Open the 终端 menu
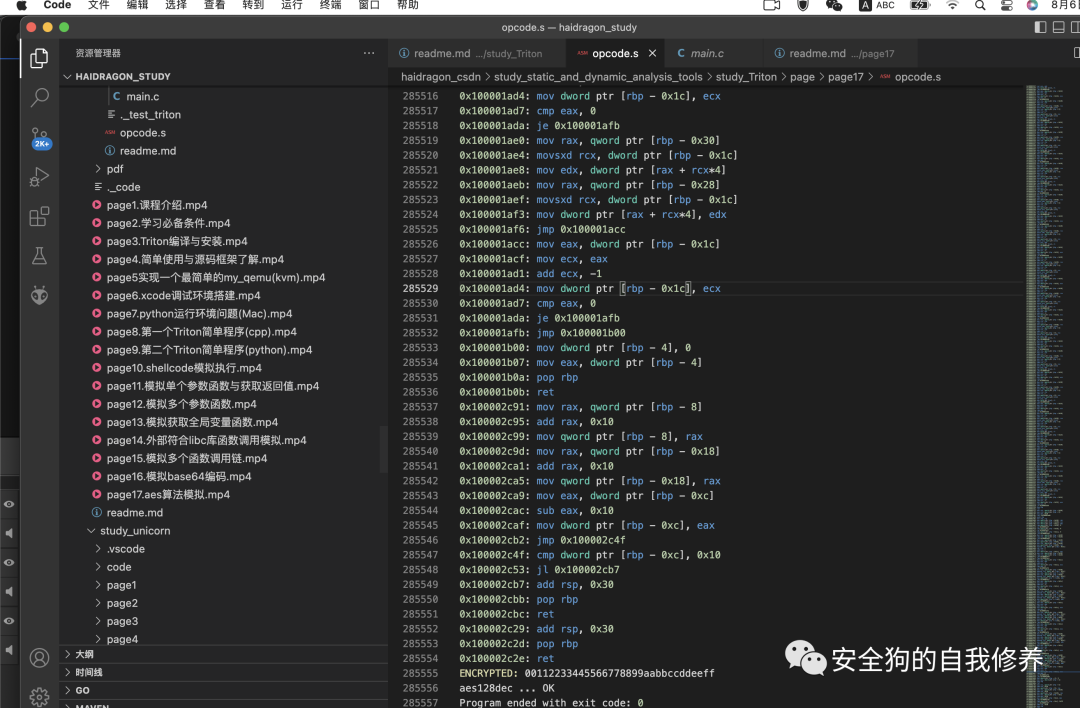Screen dimensions: 1080x708 coord(330,5)
